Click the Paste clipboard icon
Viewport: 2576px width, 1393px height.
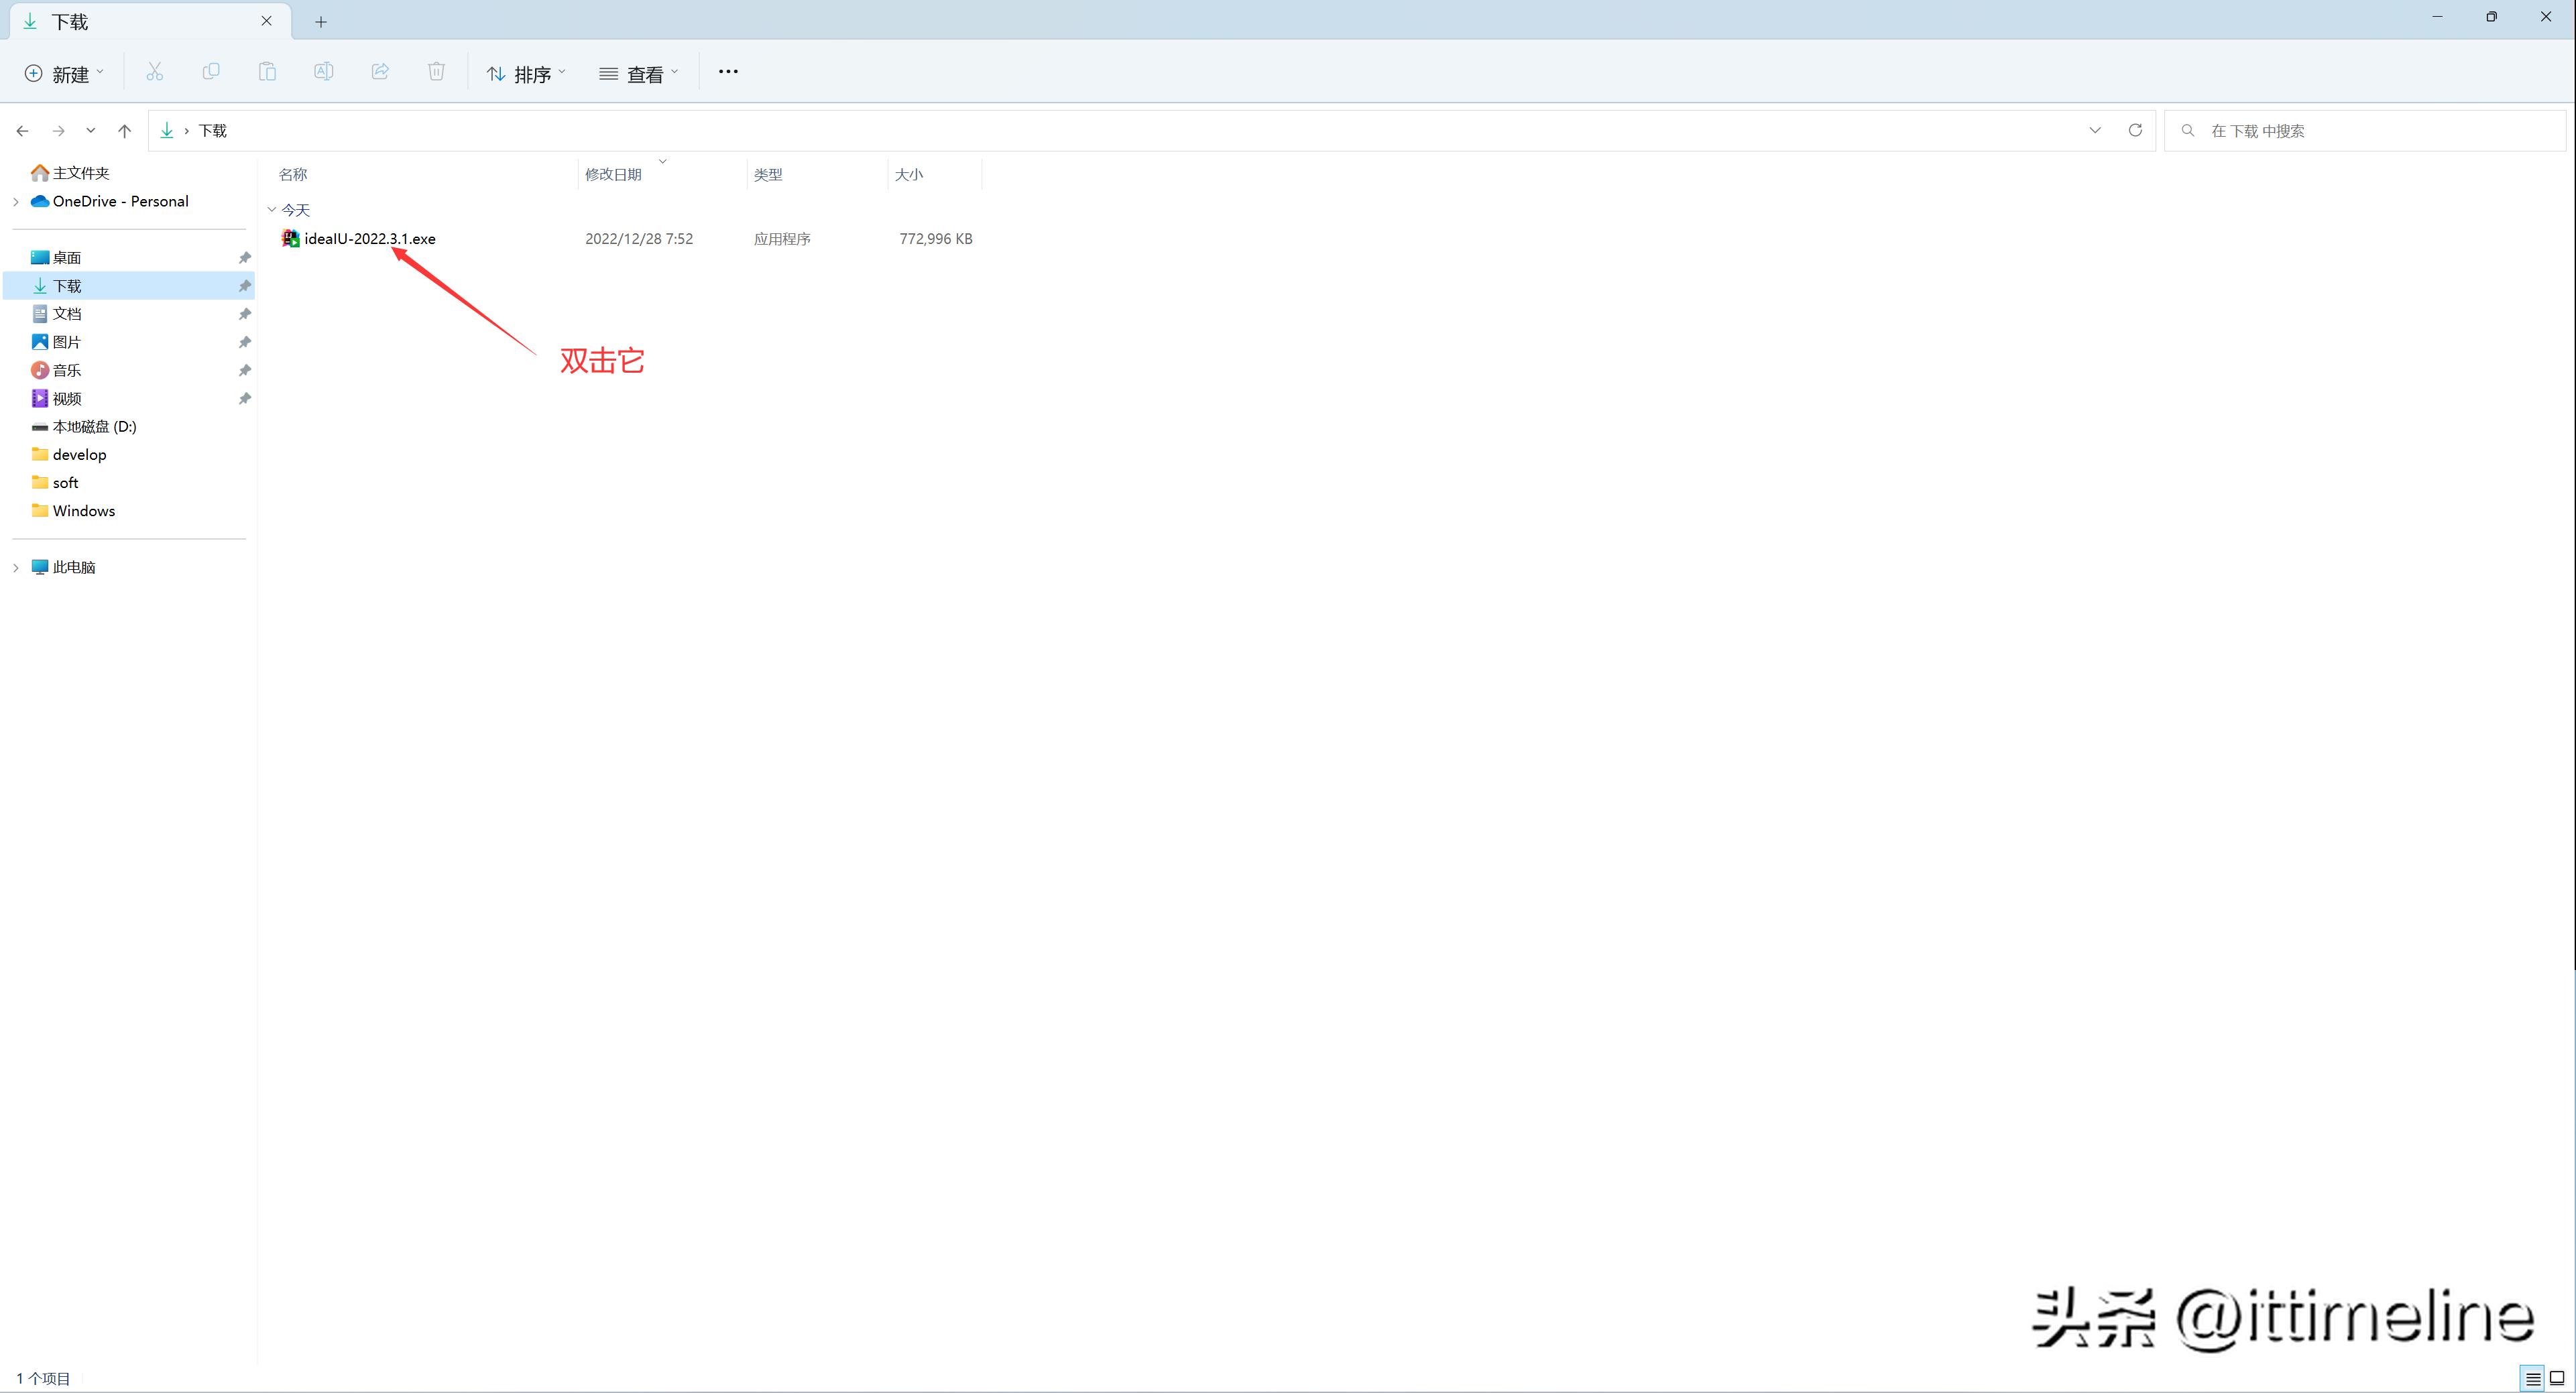(267, 72)
